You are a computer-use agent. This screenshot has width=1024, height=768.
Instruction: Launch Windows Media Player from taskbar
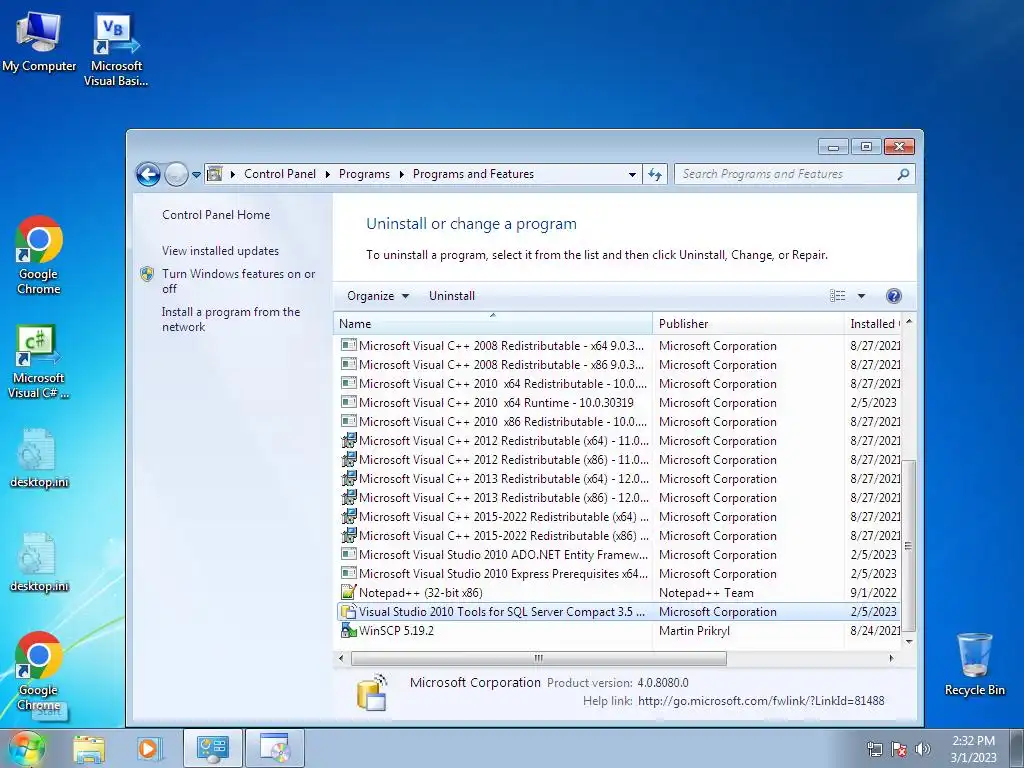click(x=148, y=749)
